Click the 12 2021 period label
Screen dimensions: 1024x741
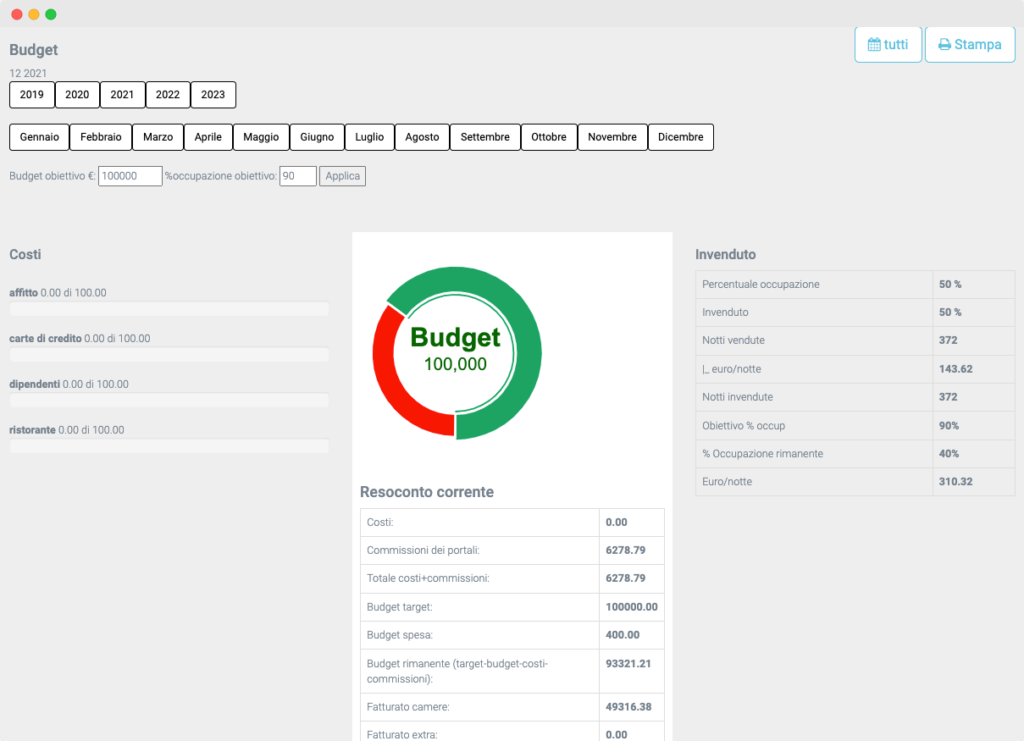(x=28, y=74)
